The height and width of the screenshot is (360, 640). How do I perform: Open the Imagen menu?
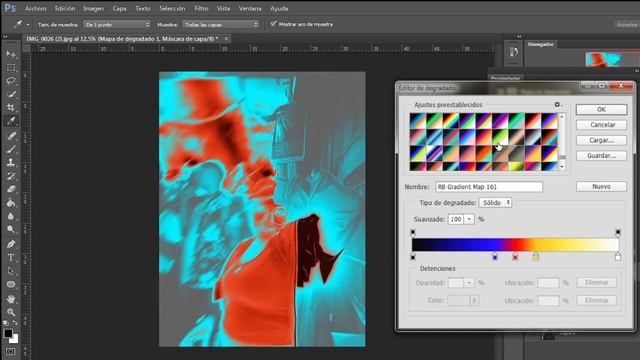pyautogui.click(x=93, y=8)
